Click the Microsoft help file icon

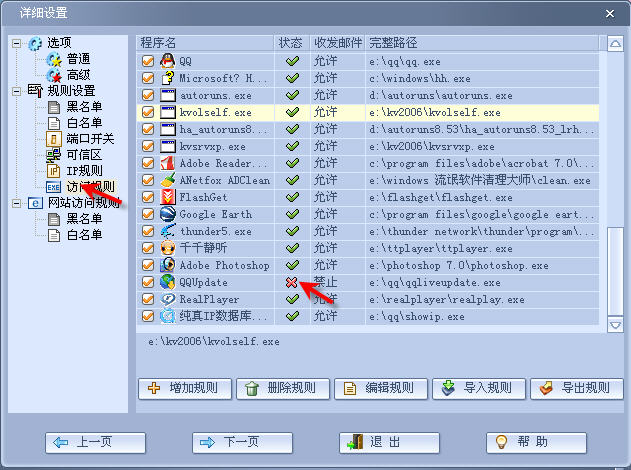tap(167, 78)
